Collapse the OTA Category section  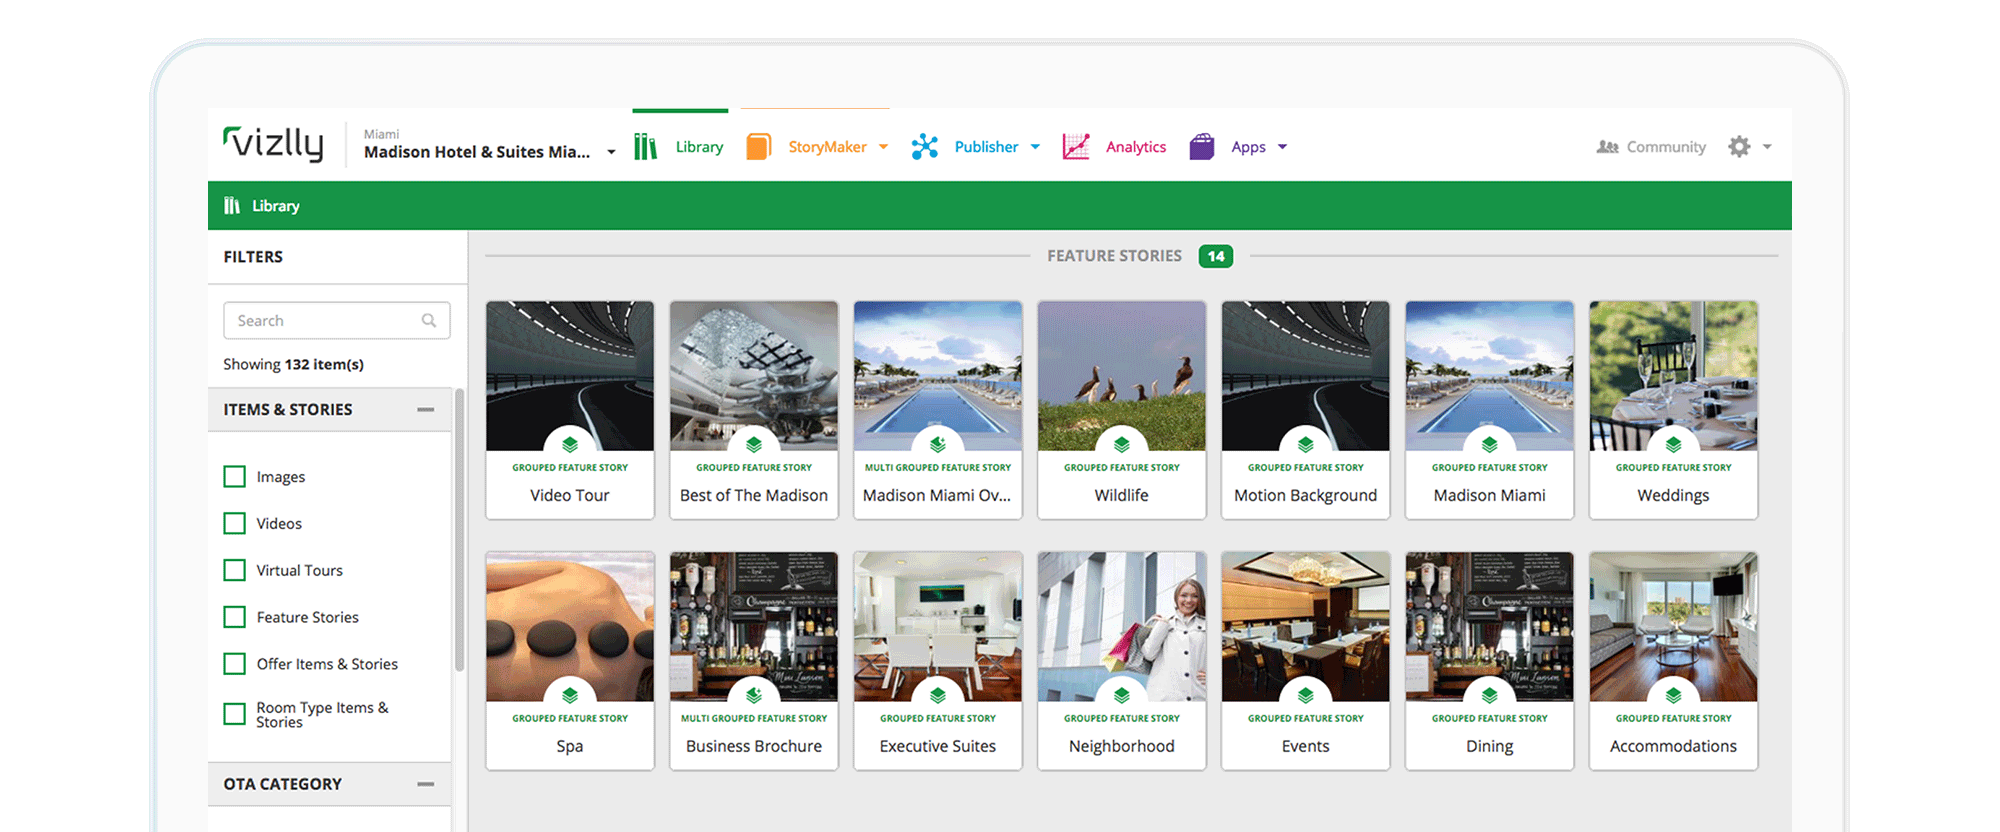(x=426, y=784)
